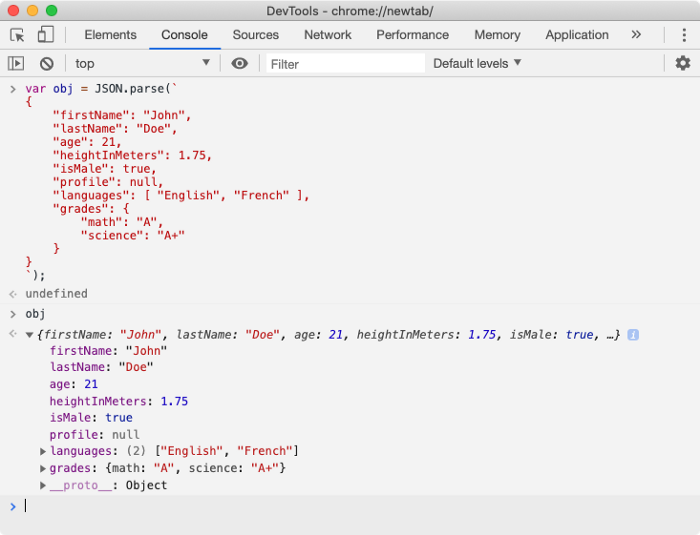Image resolution: width=700 pixels, height=535 pixels.
Task: Create a live expression with the eye icon
Action: pyautogui.click(x=239, y=63)
